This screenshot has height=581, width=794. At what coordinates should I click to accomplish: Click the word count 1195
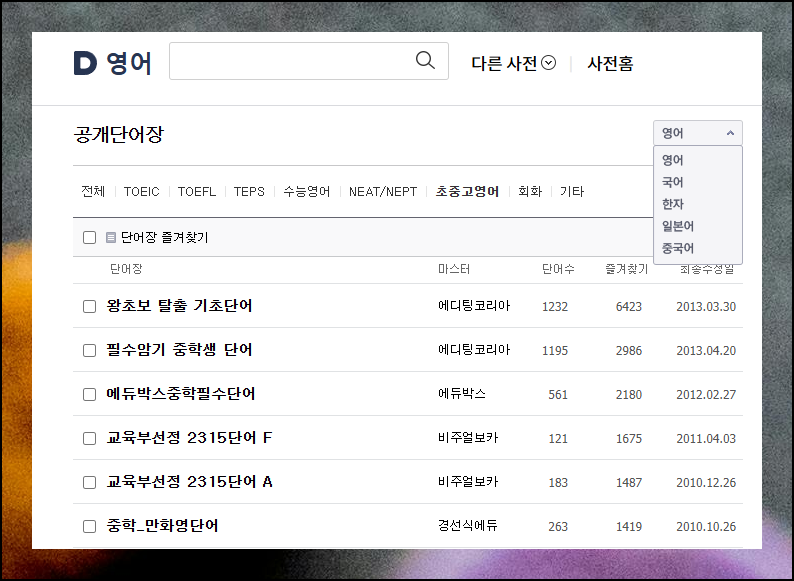[x=554, y=351]
